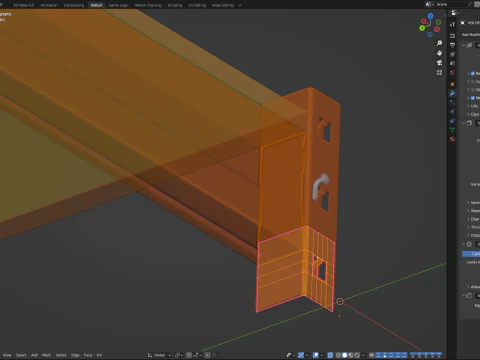Expand the Edge subpanel in Solidify

(x=473, y=219)
